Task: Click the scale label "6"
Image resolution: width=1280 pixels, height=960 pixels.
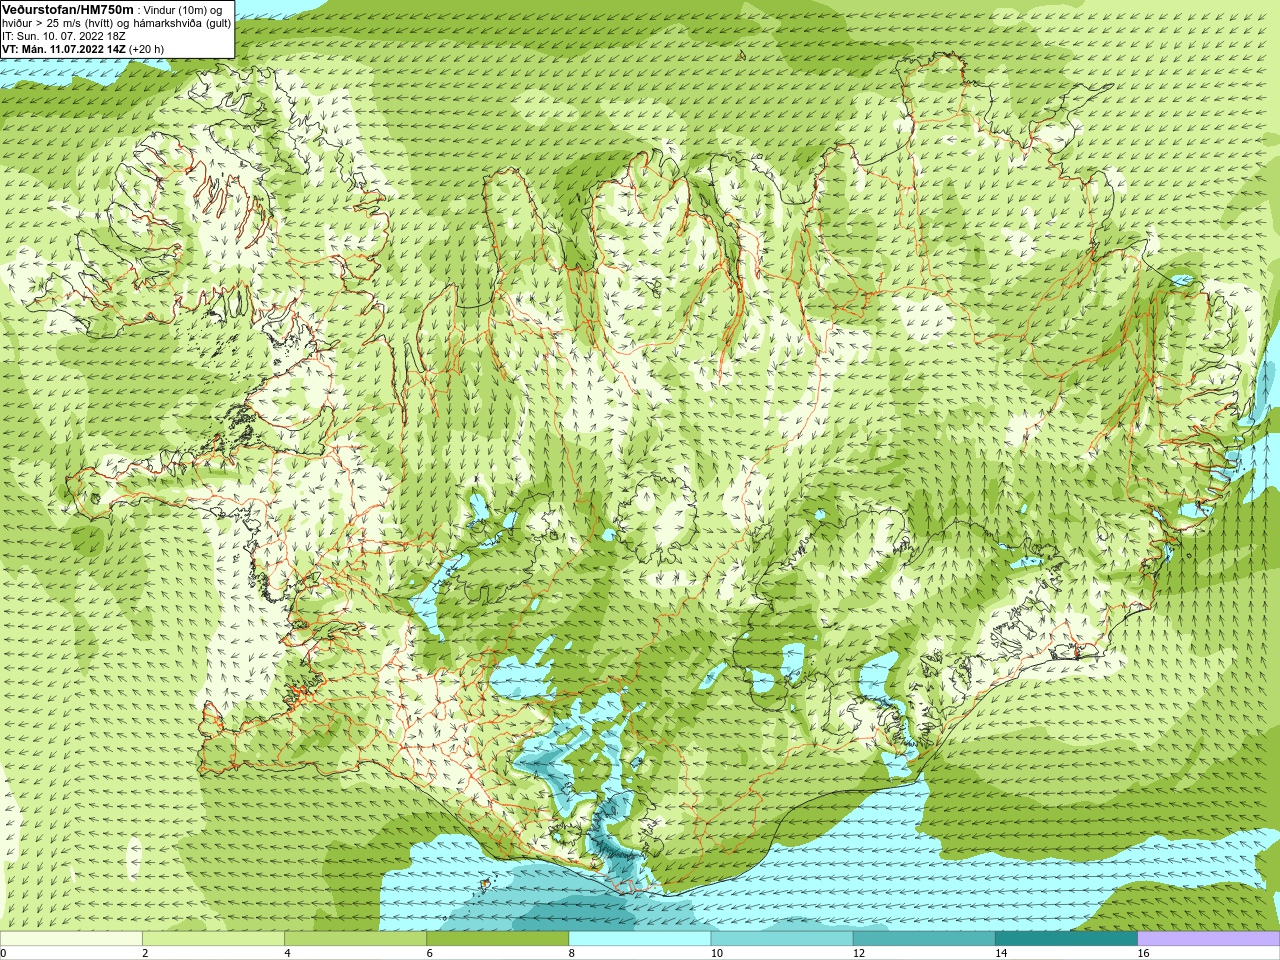Action: 429,953
